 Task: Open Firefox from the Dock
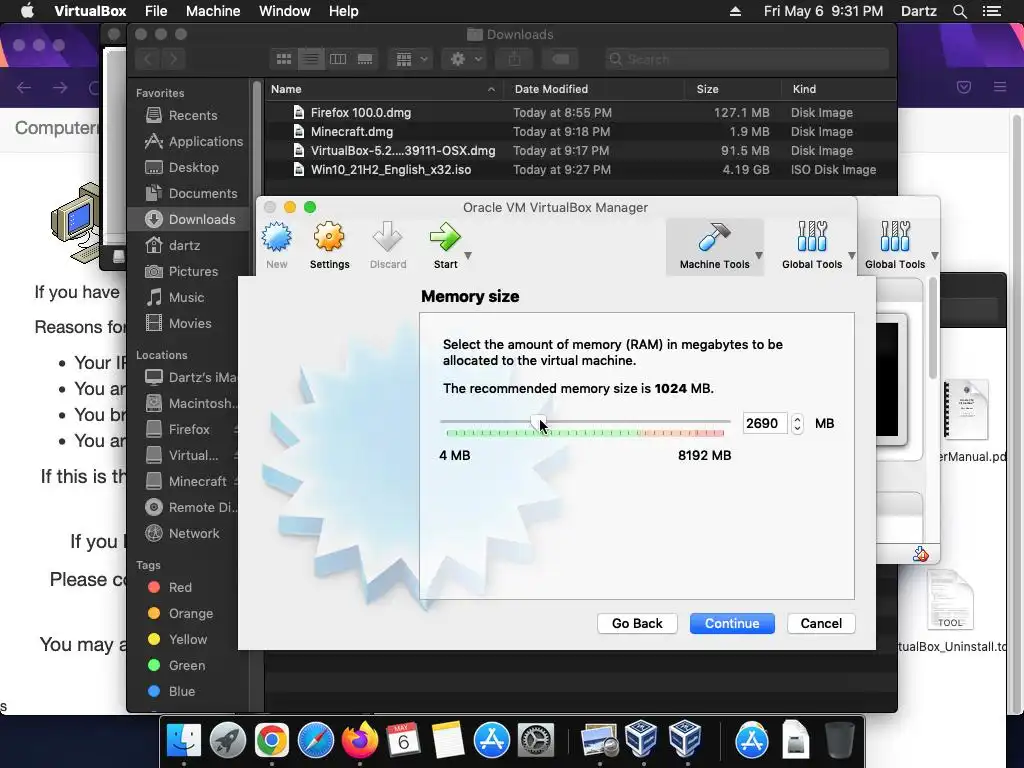point(360,740)
